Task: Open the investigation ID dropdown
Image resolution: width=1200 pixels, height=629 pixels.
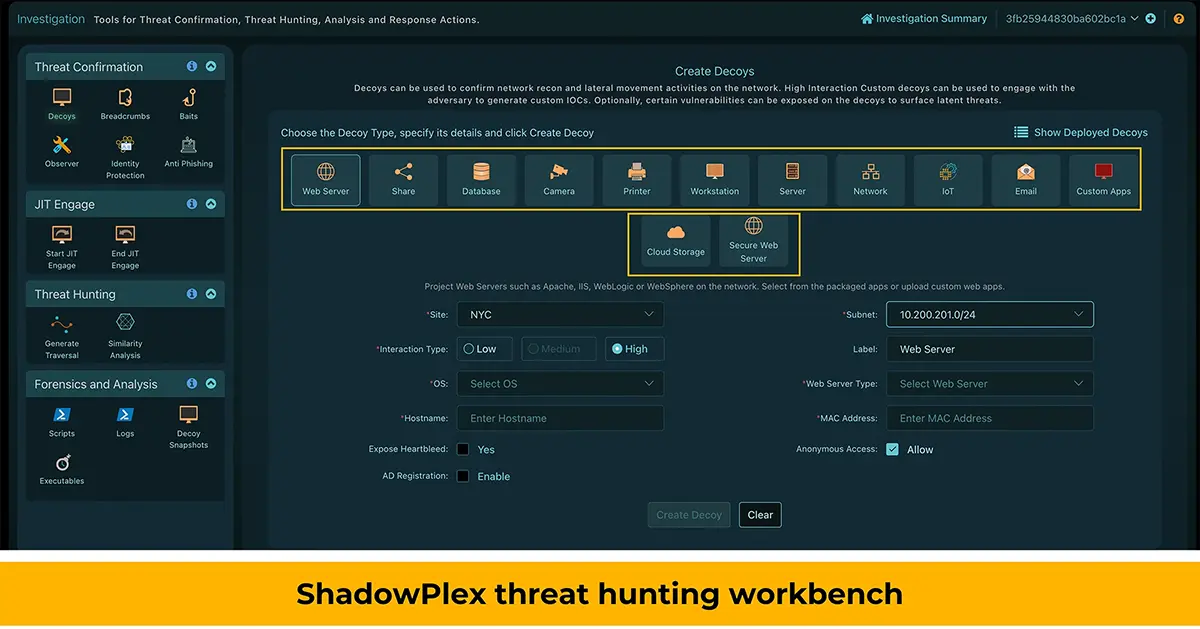Action: pos(1072,18)
